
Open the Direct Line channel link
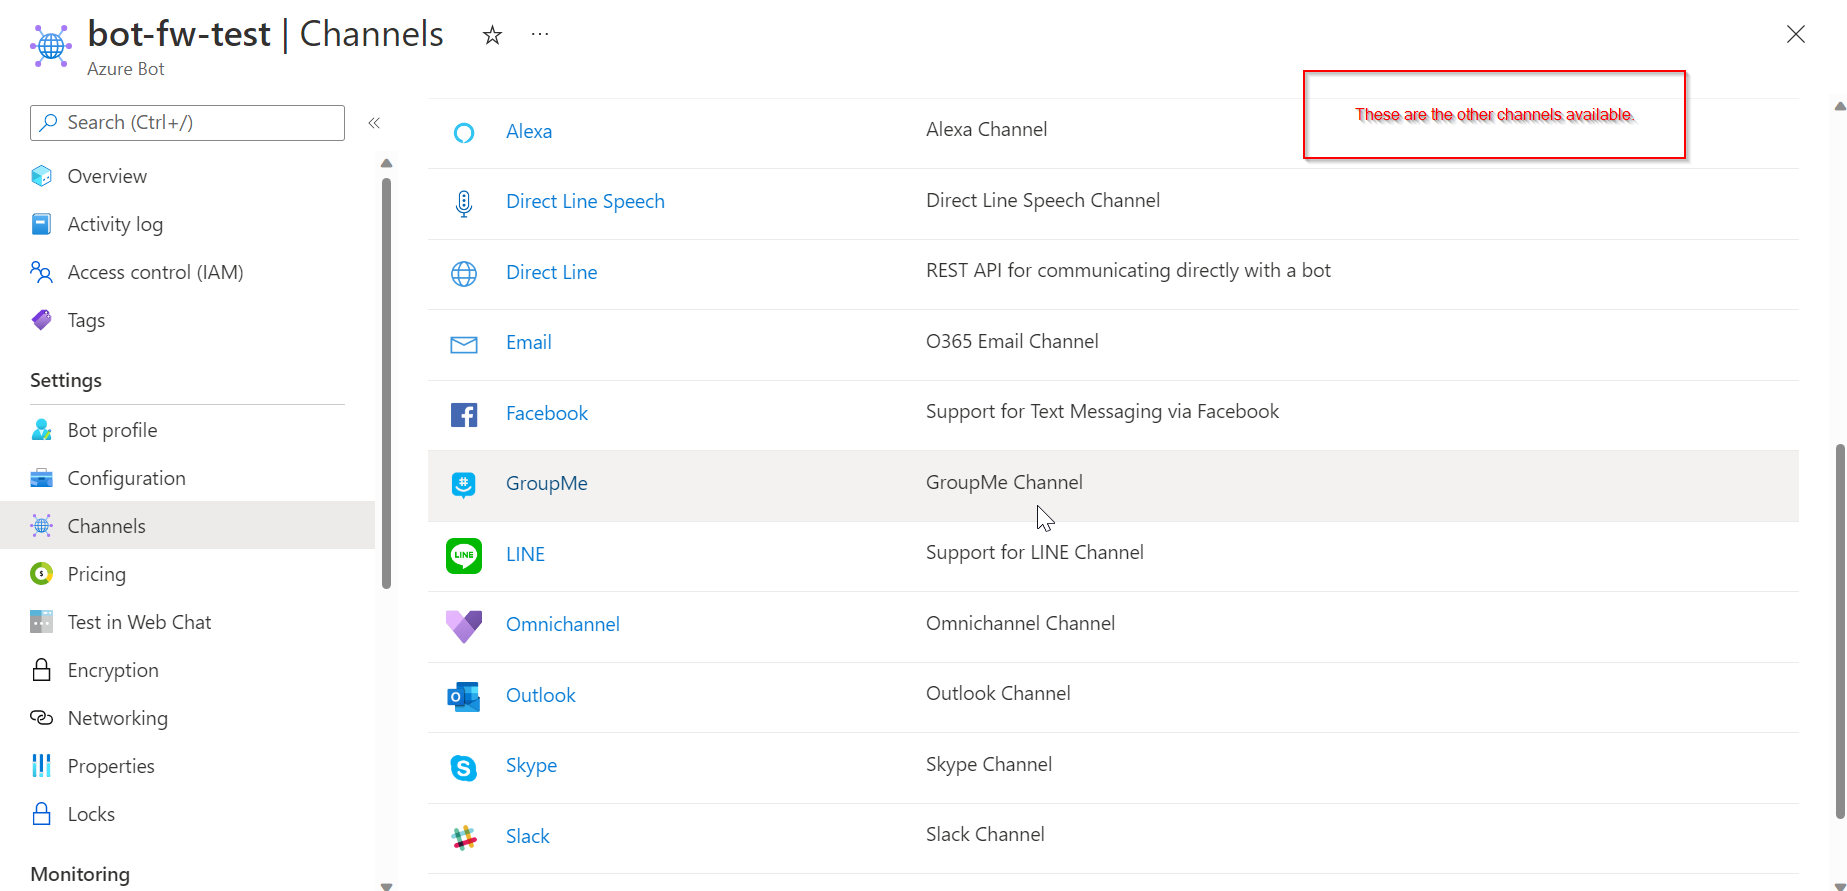[x=551, y=272]
